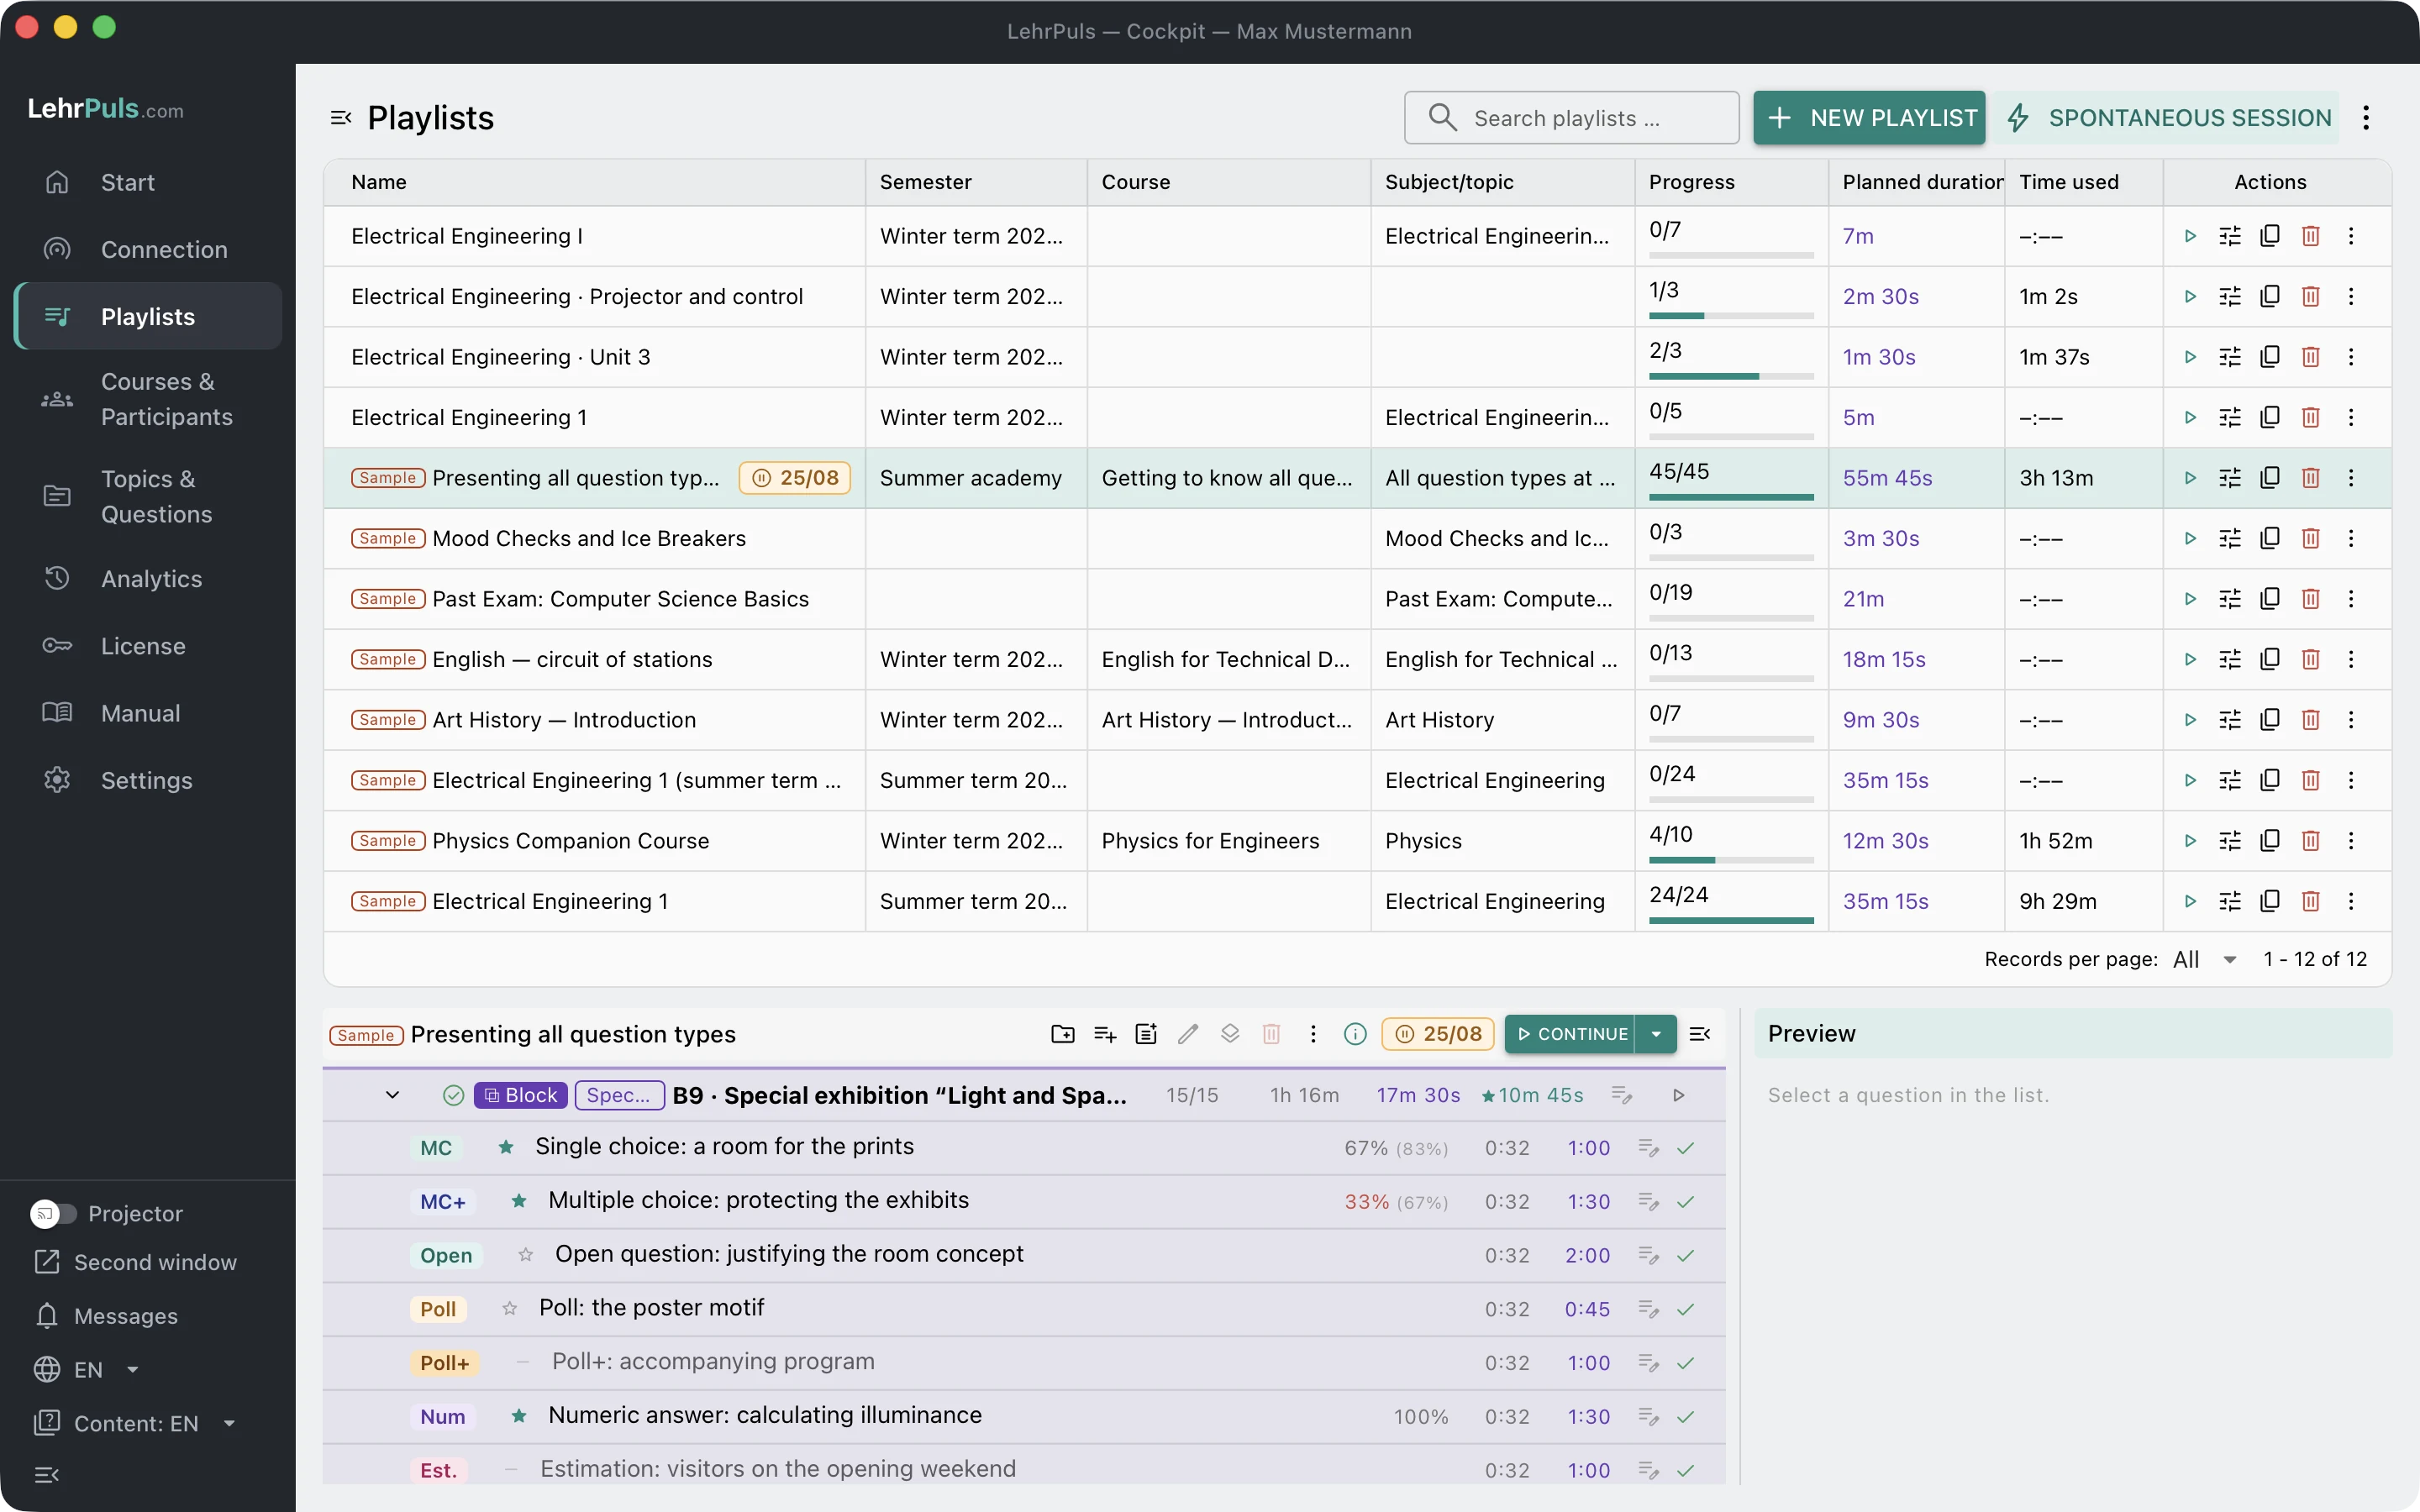Open settings sliders for Mood Checks playlist

[2230, 538]
